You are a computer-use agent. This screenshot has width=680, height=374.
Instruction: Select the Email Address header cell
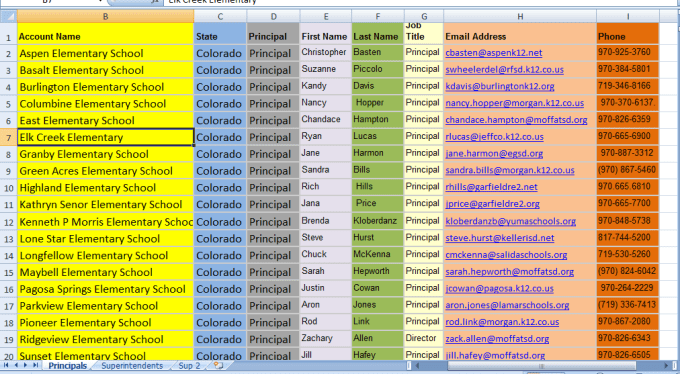point(520,34)
